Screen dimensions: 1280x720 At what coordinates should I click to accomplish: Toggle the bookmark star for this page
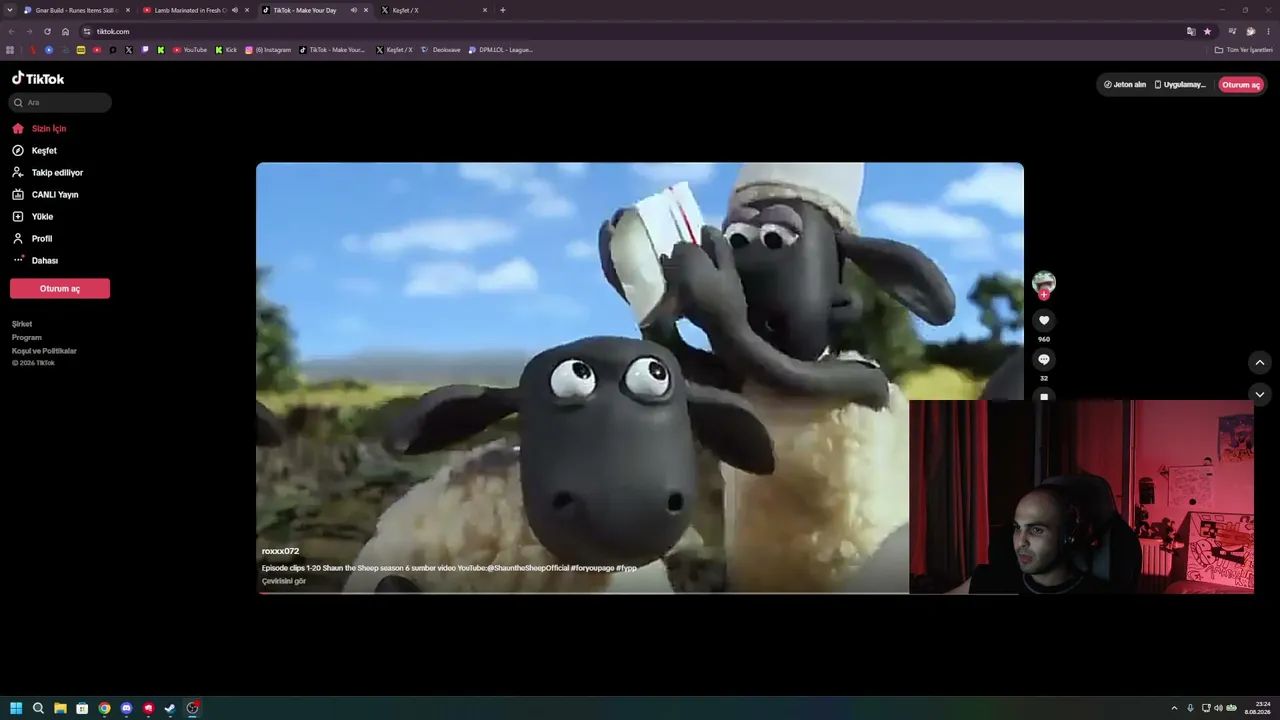coord(1207,31)
